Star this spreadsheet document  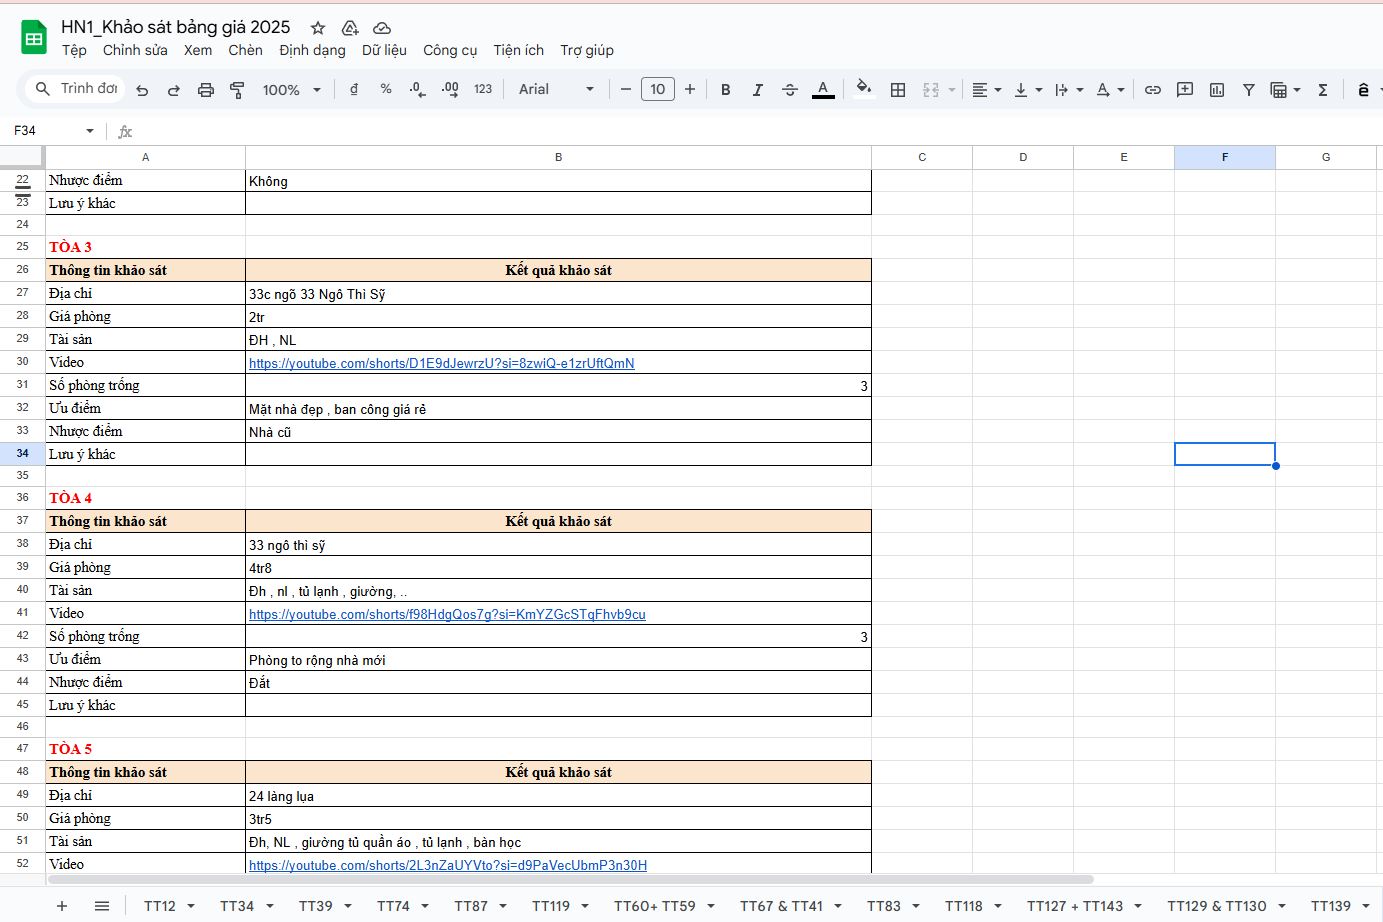pos(318,28)
